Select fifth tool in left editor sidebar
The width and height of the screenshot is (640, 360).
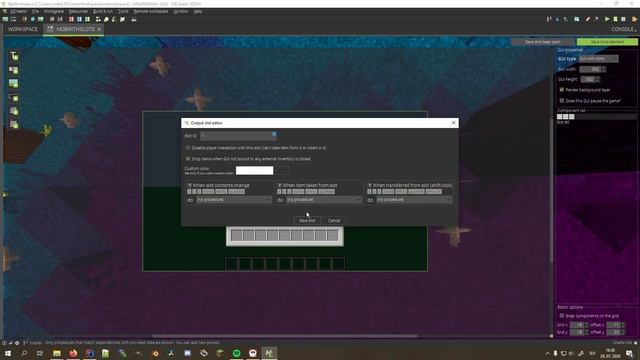pyautogui.click(x=14, y=111)
